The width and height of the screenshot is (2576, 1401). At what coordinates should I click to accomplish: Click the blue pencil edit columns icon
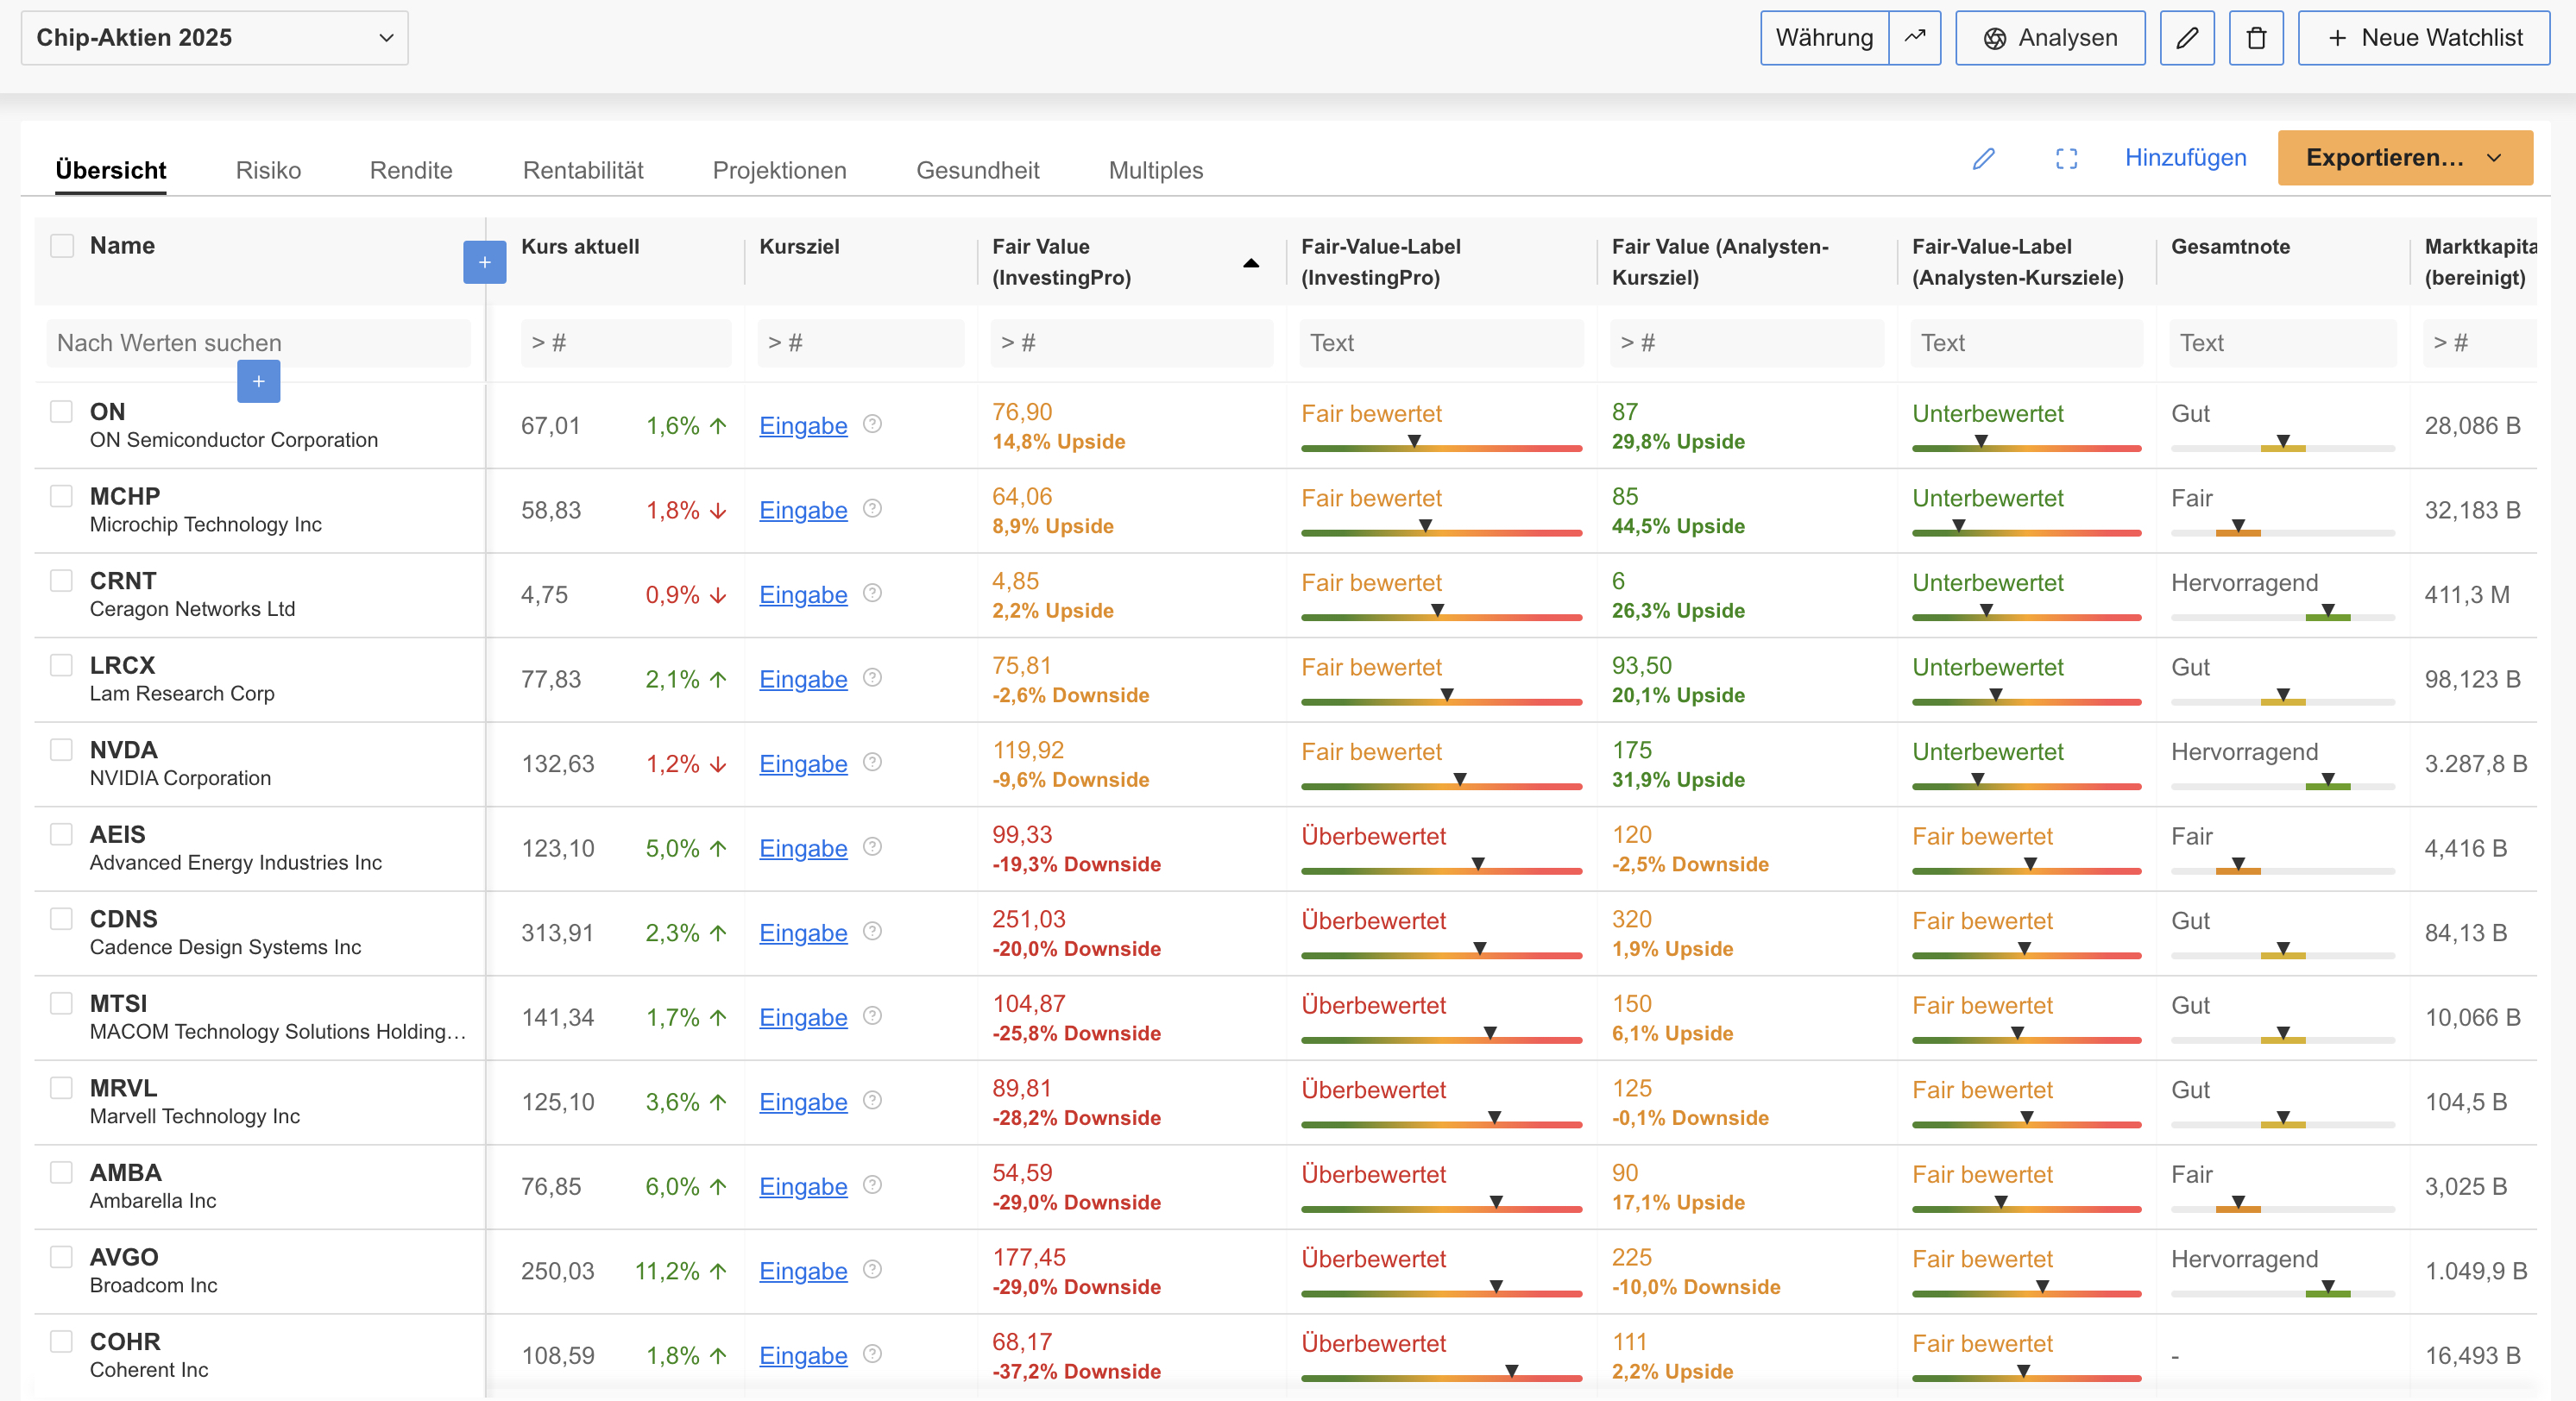(x=1984, y=158)
